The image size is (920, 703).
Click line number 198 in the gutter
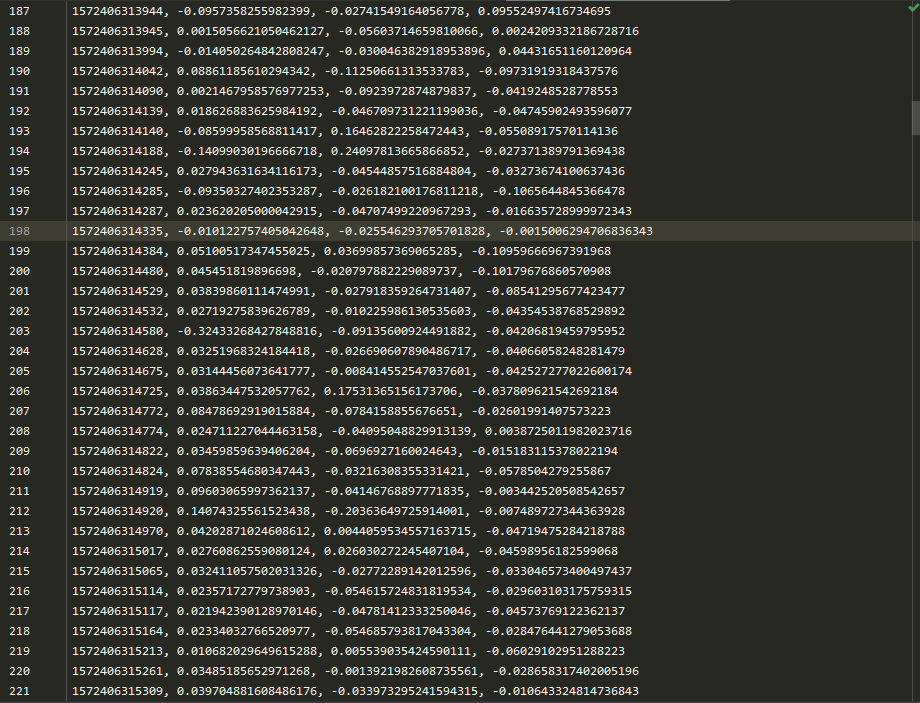pyautogui.click(x=19, y=231)
